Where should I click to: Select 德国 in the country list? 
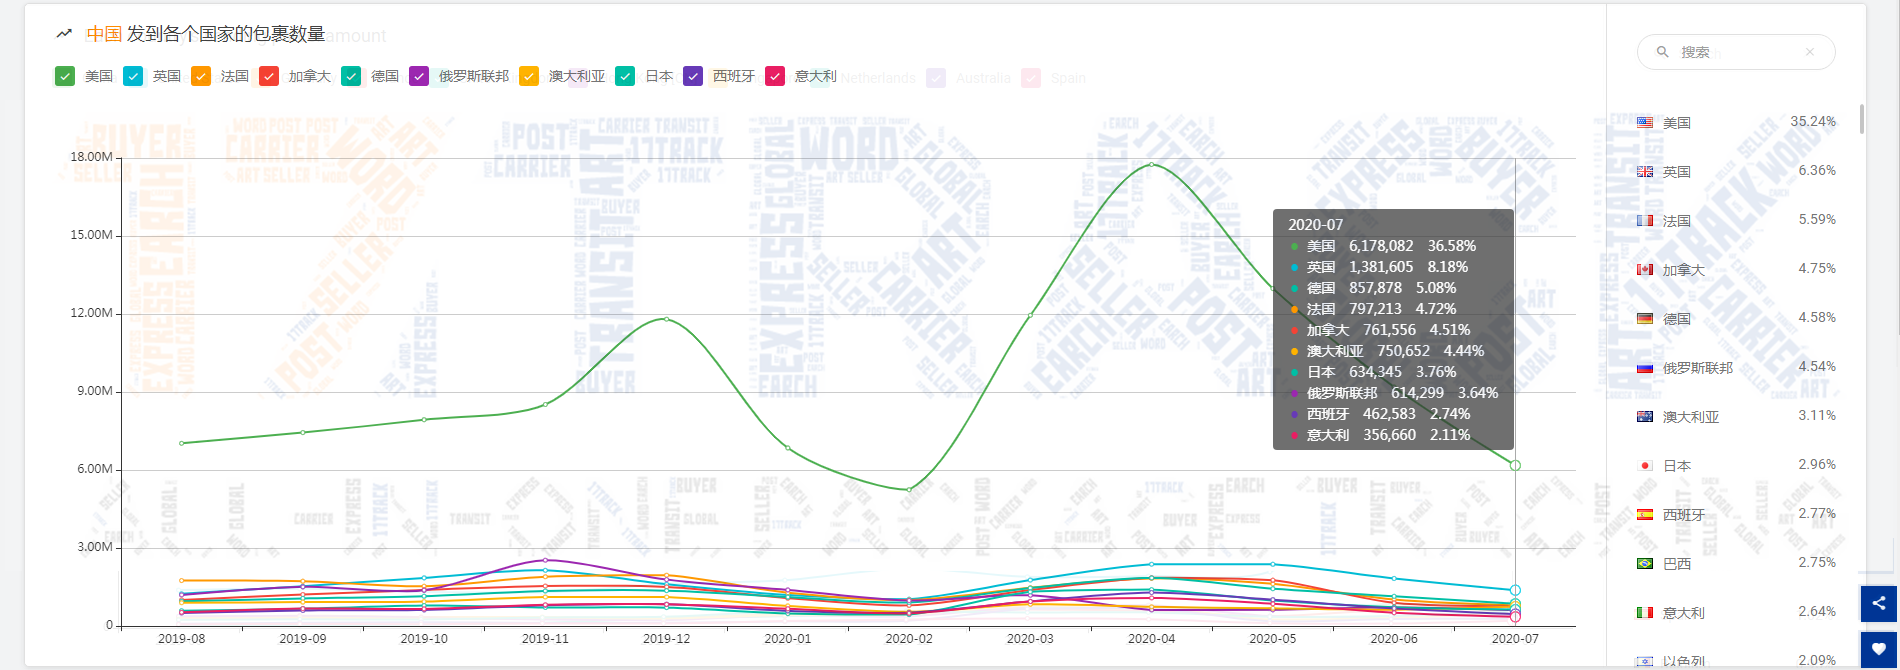point(1677,319)
